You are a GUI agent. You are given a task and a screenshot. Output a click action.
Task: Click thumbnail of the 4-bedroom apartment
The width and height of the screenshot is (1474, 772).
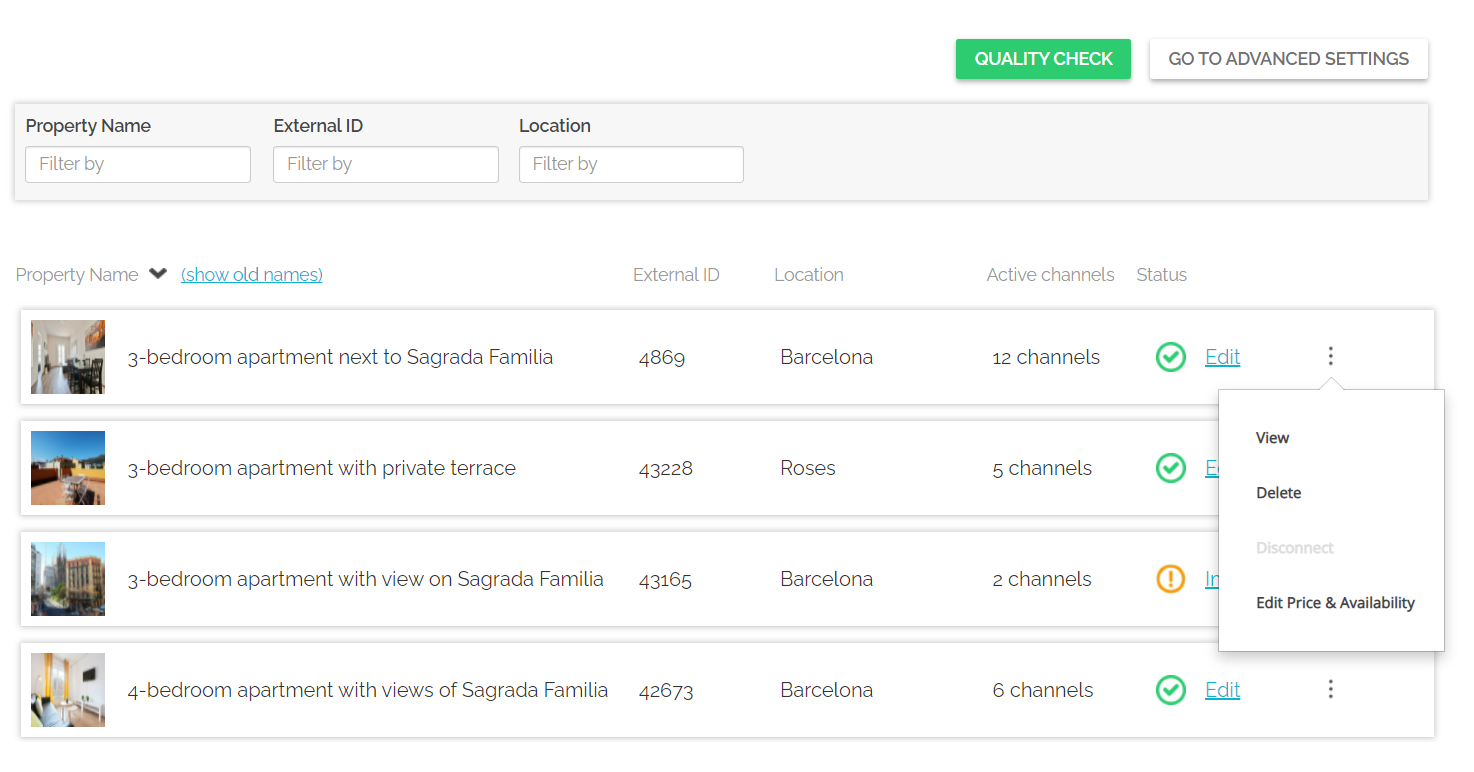tap(68, 690)
